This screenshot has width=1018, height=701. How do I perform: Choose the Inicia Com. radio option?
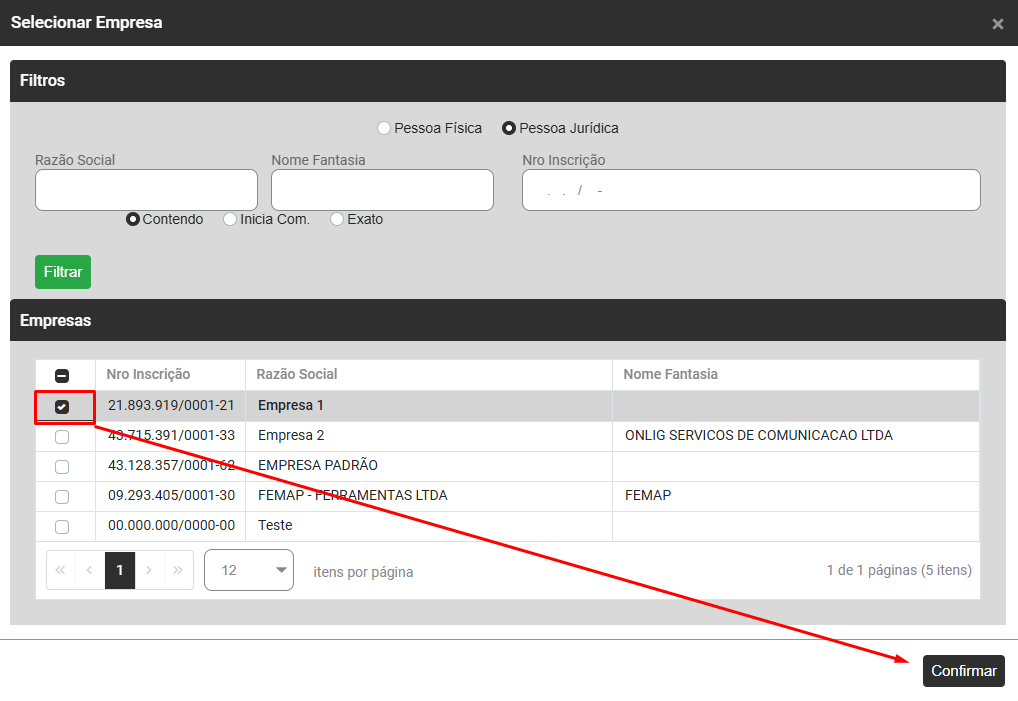click(x=230, y=219)
